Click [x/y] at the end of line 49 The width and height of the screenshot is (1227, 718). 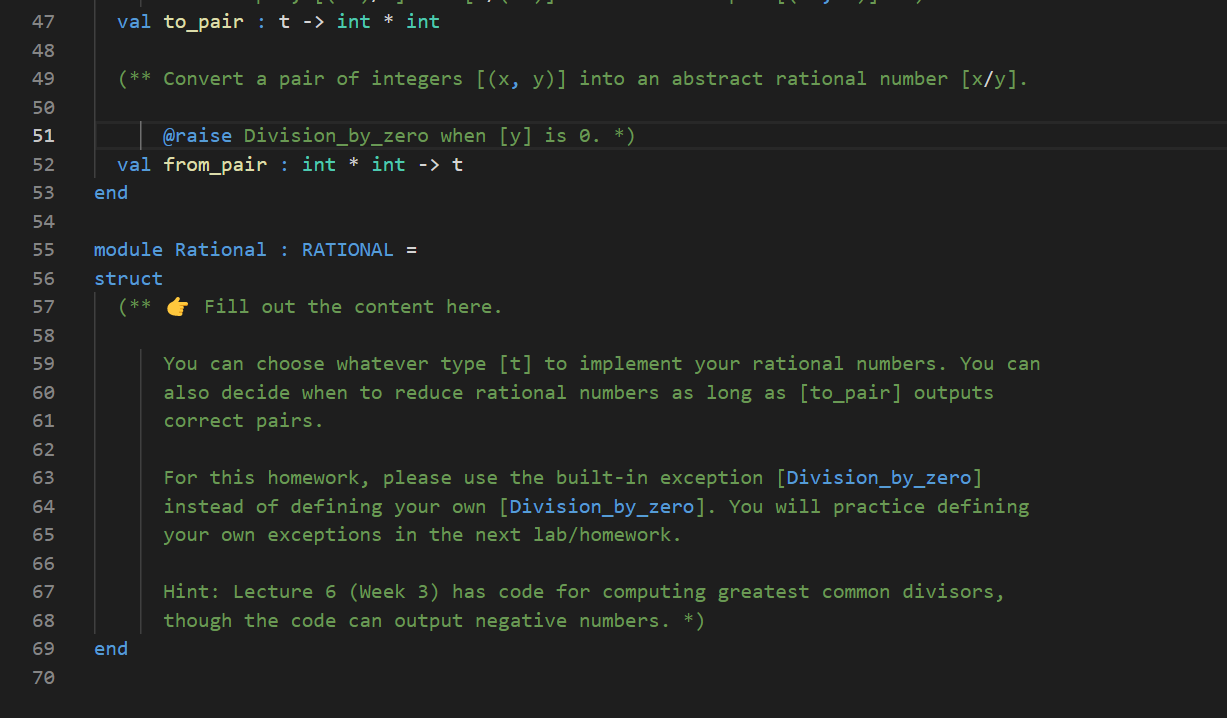989,78
